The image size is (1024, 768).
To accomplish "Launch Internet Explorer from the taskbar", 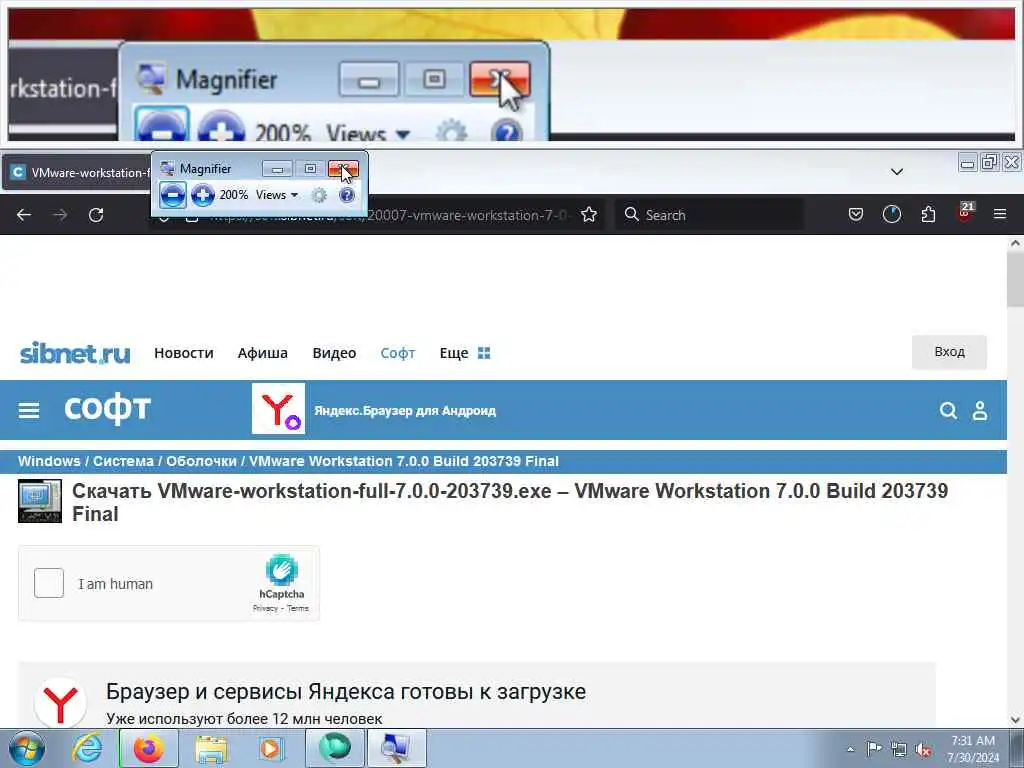I will [87, 748].
